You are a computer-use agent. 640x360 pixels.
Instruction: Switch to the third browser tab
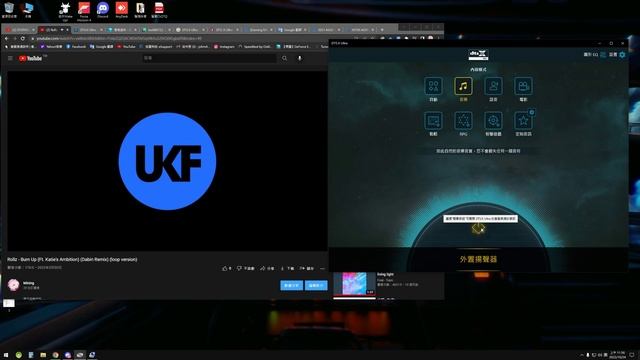(x=87, y=30)
